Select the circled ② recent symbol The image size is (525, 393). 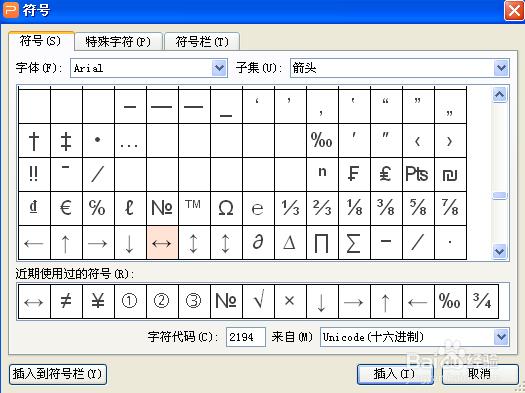(x=162, y=301)
